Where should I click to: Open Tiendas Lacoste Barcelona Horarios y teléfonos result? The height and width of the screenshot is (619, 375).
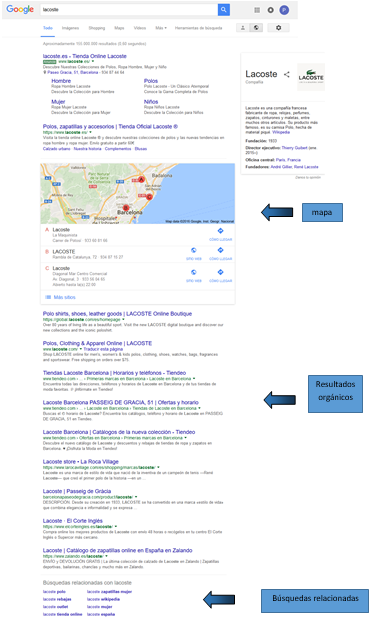point(114,373)
